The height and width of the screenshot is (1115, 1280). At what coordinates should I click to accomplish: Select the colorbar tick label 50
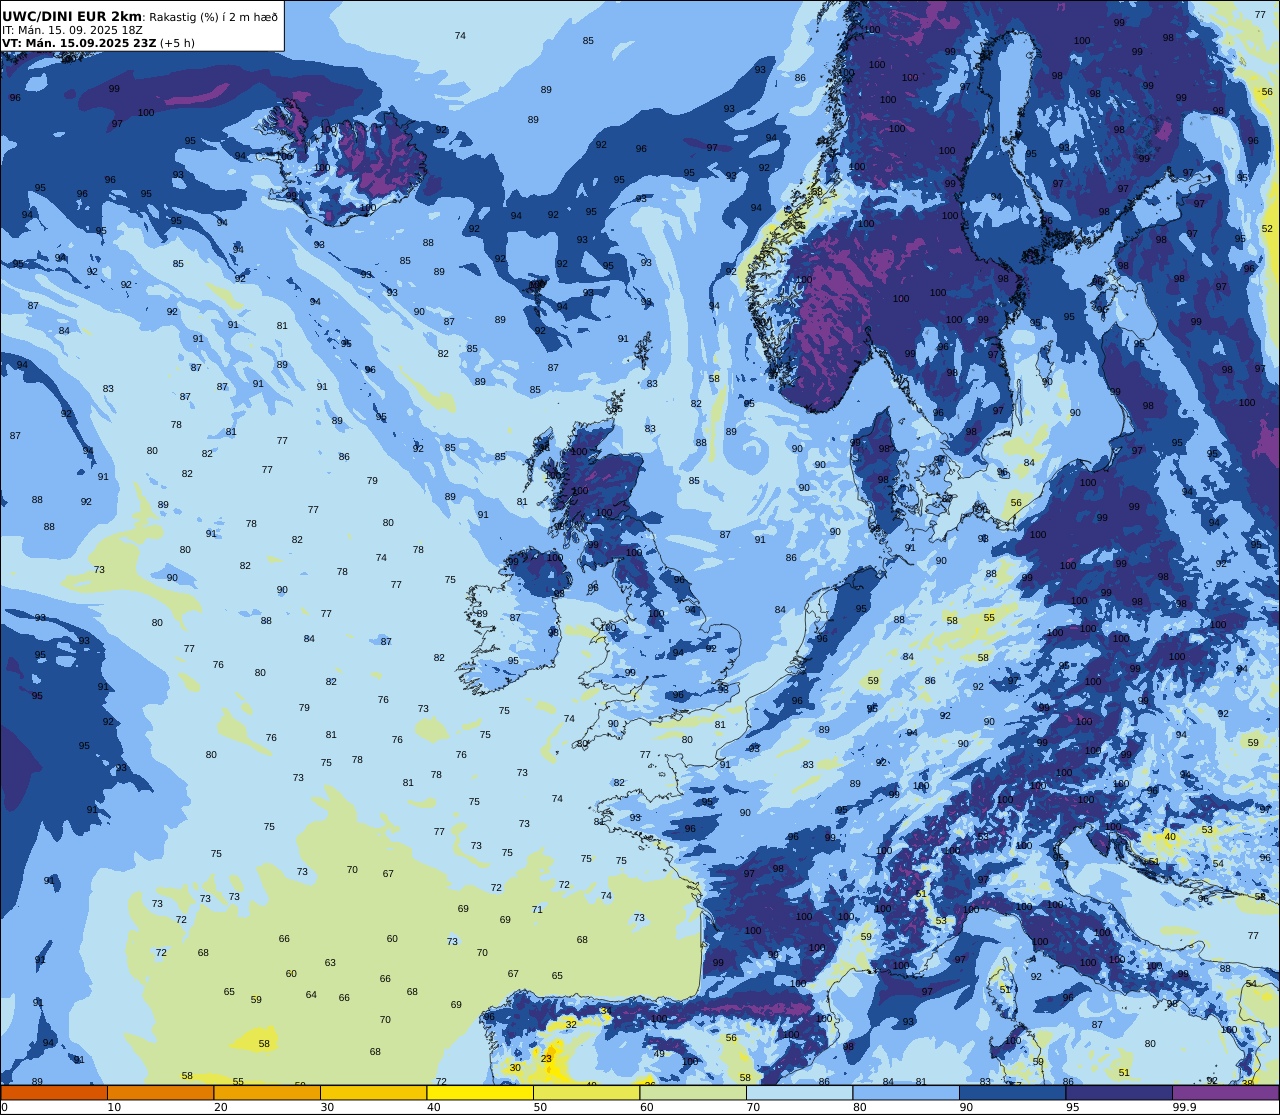(540, 1107)
